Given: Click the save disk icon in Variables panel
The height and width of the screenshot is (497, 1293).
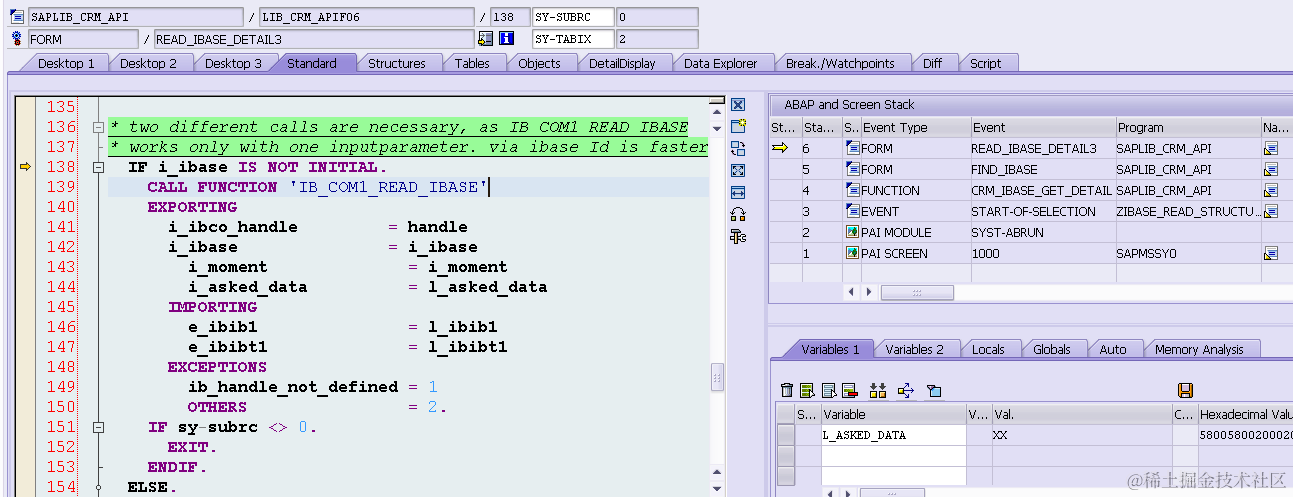Looking at the screenshot, I should [1186, 390].
